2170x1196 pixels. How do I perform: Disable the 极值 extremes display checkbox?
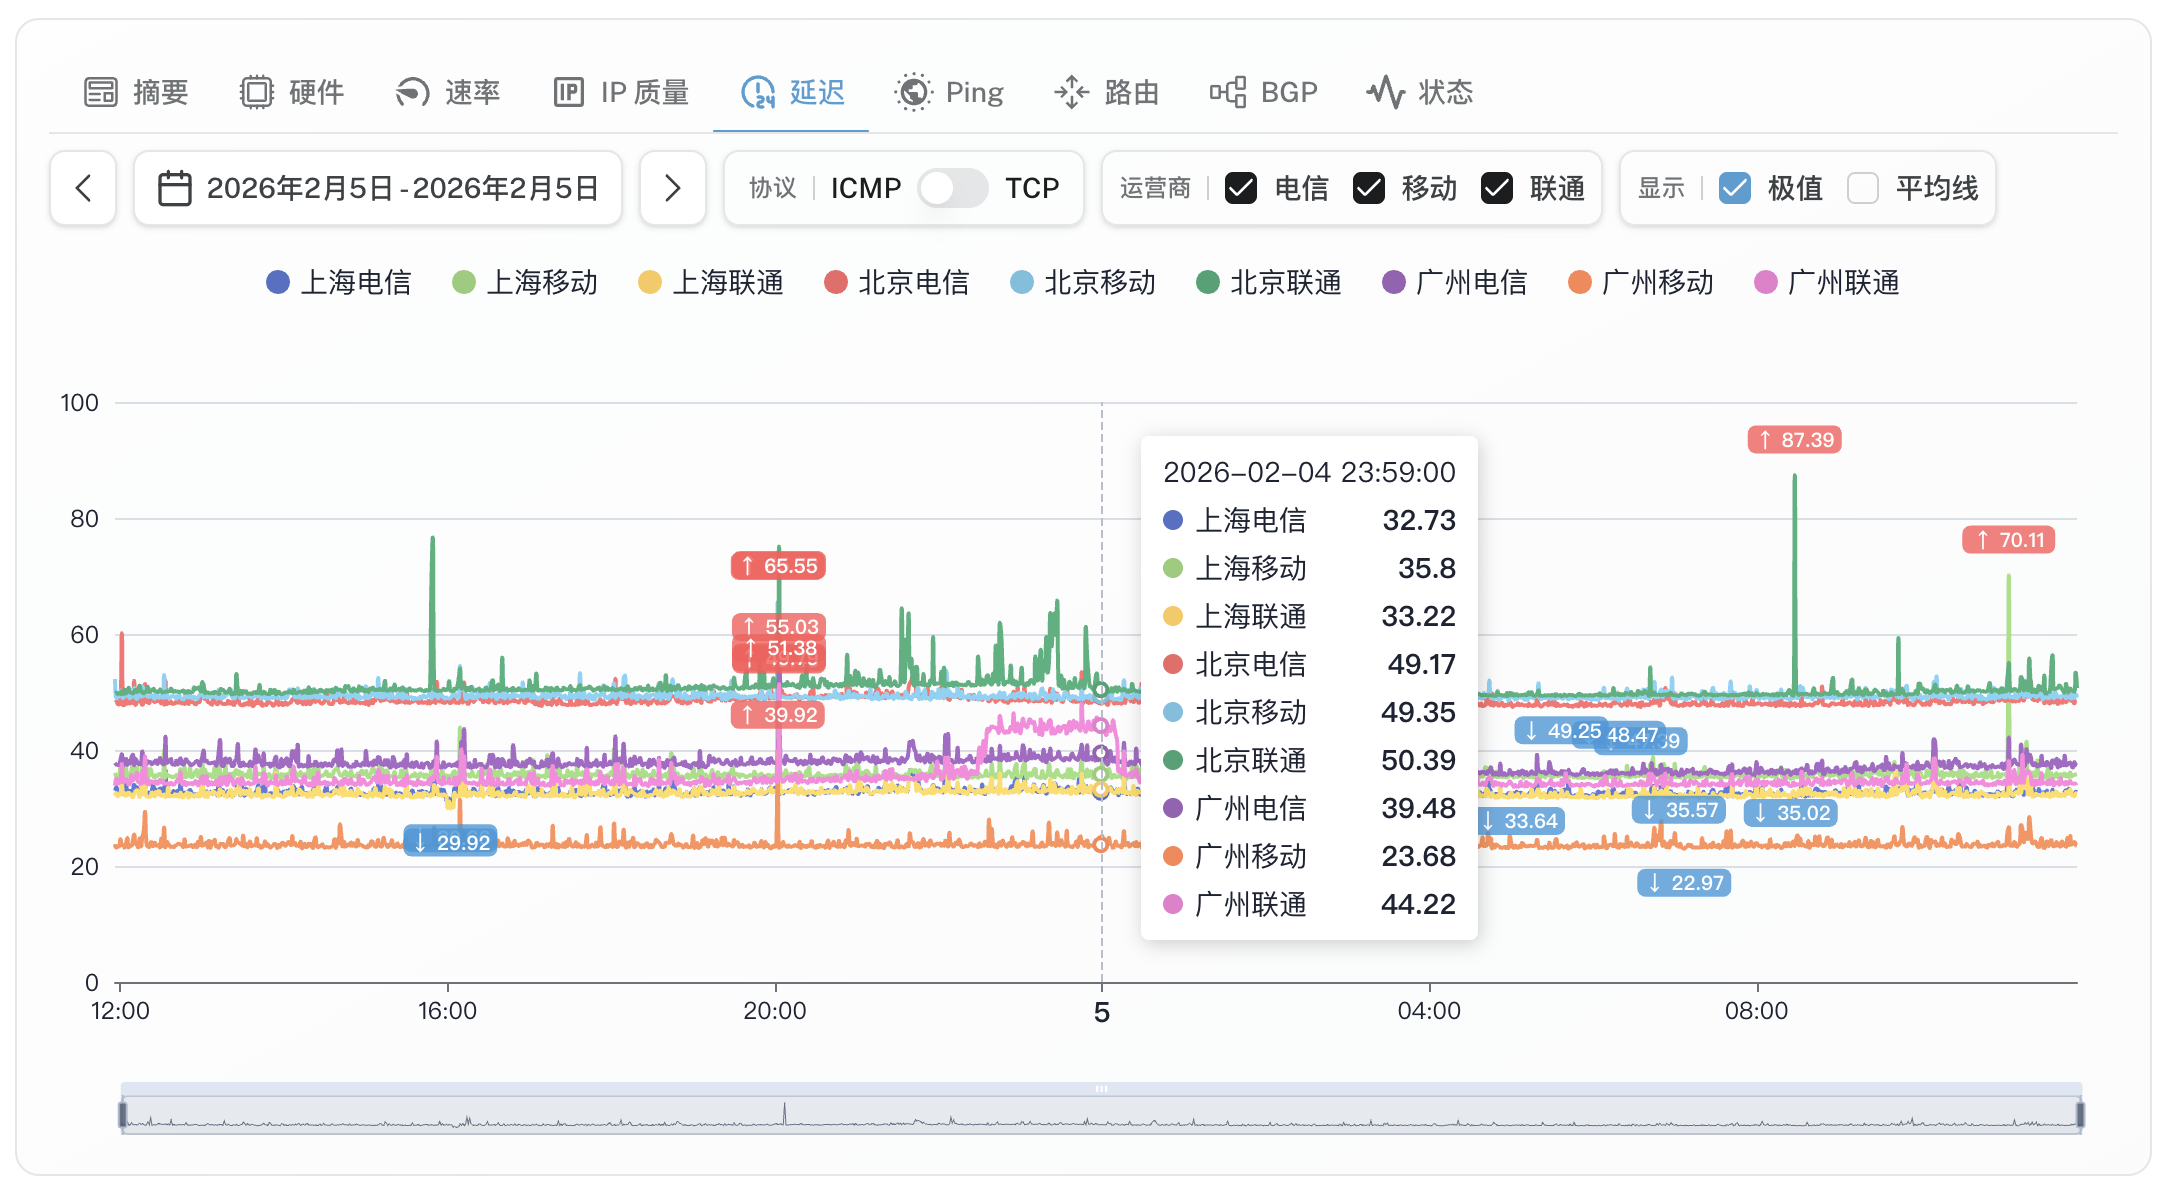tap(1734, 188)
